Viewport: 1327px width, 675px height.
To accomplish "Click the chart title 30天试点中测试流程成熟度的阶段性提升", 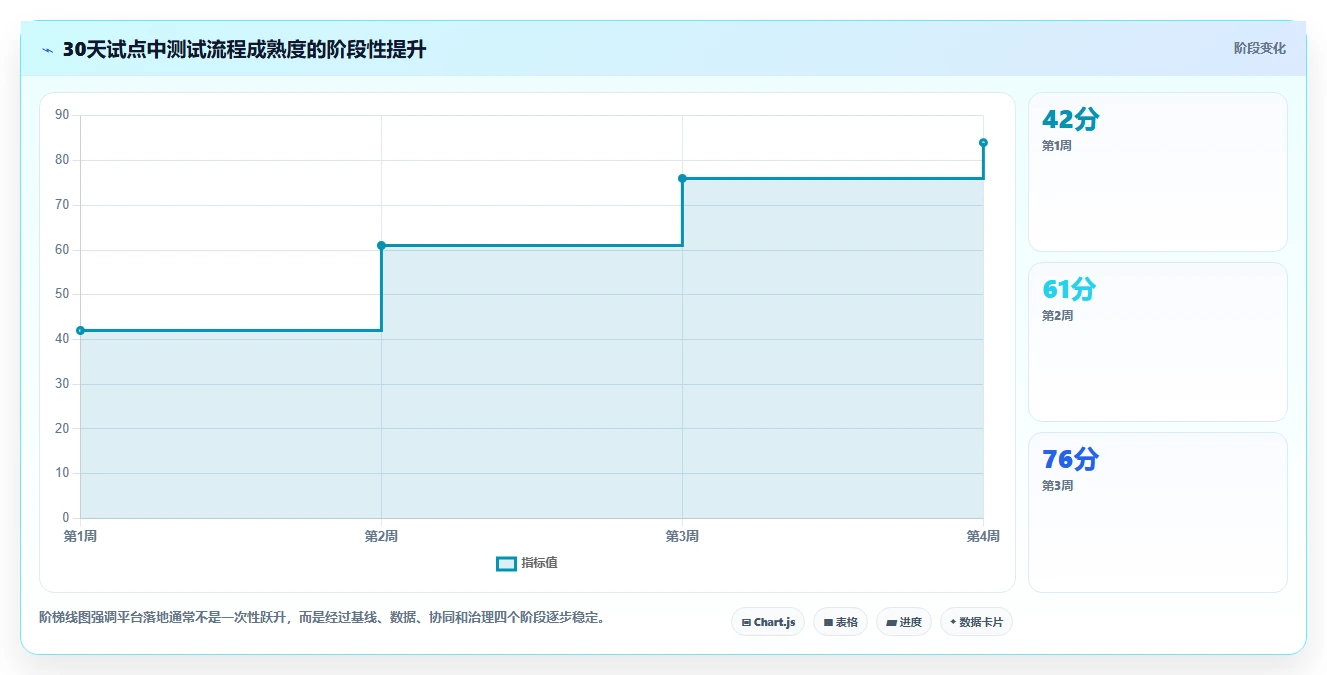I will coord(244,49).
